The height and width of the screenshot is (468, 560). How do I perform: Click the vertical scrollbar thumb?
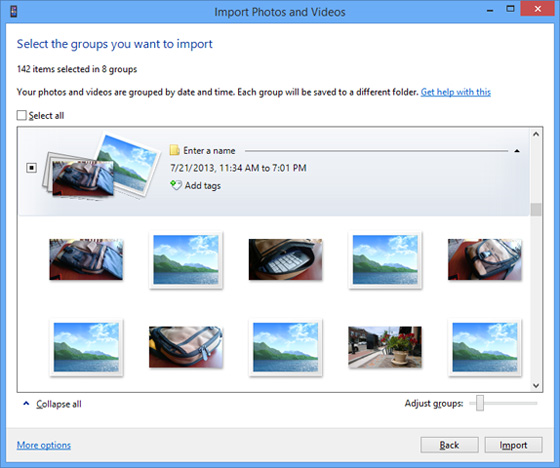tap(536, 209)
